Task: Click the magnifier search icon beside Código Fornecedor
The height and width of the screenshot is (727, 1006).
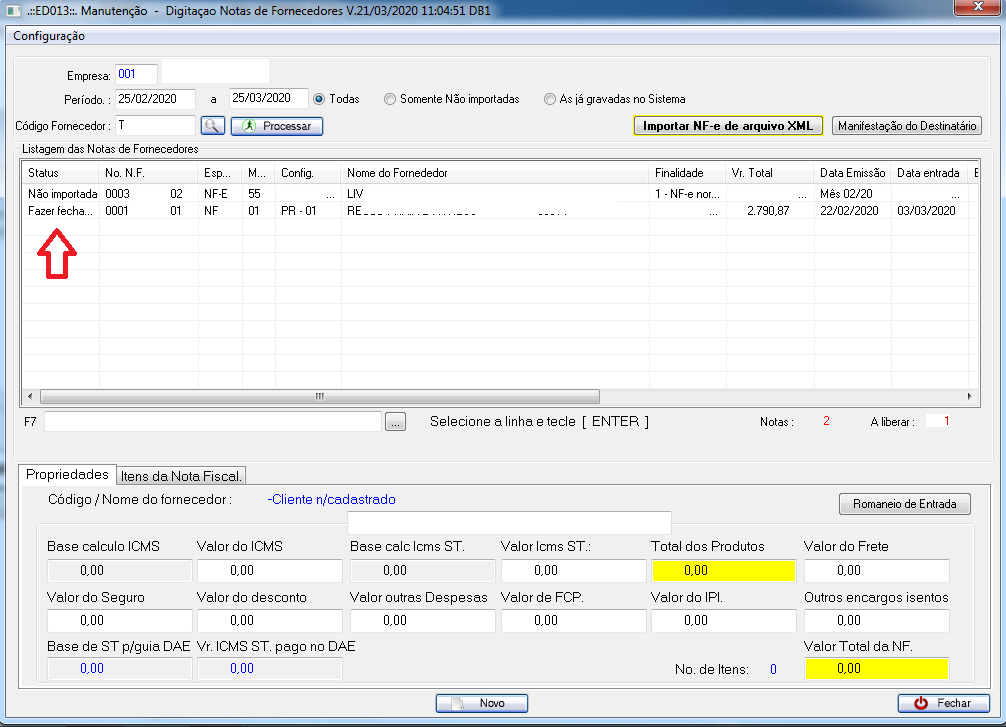Action: (212, 126)
